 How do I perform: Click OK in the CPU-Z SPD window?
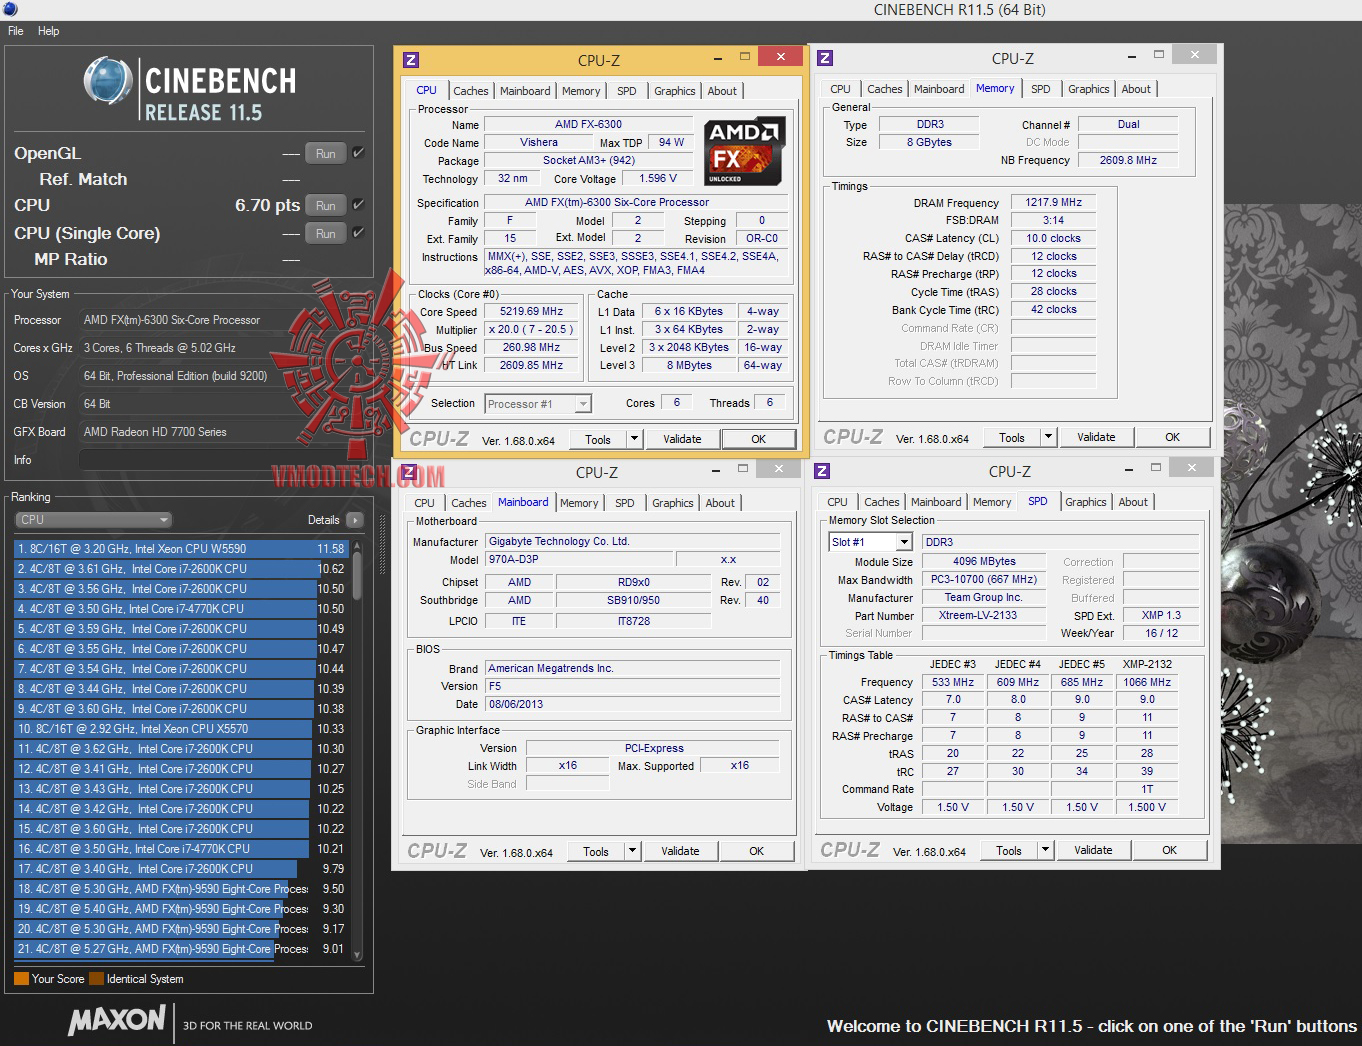click(x=1170, y=850)
